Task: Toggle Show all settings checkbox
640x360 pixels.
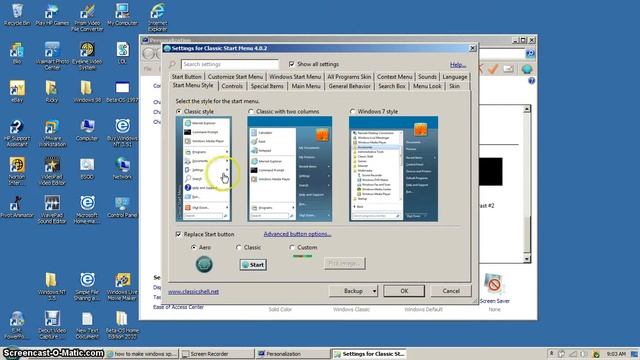Action: 291,64
